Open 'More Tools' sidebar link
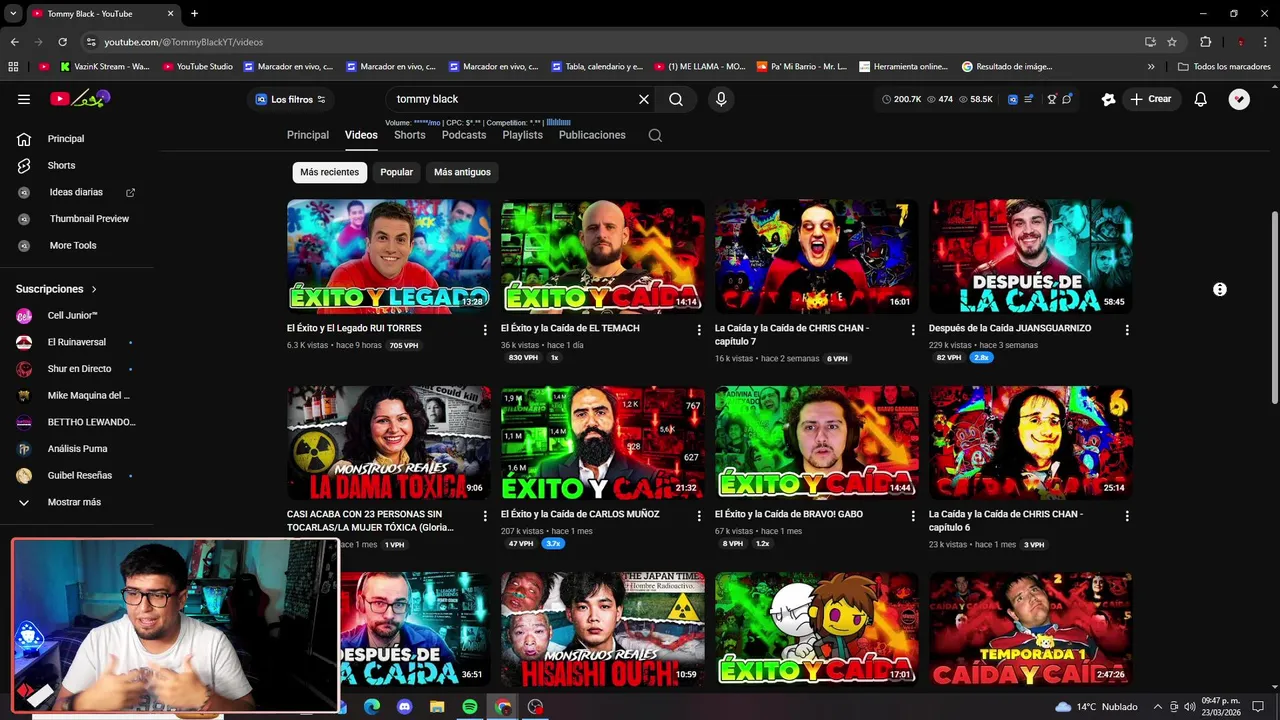Screen dimensions: 1280x720 (x=74, y=245)
